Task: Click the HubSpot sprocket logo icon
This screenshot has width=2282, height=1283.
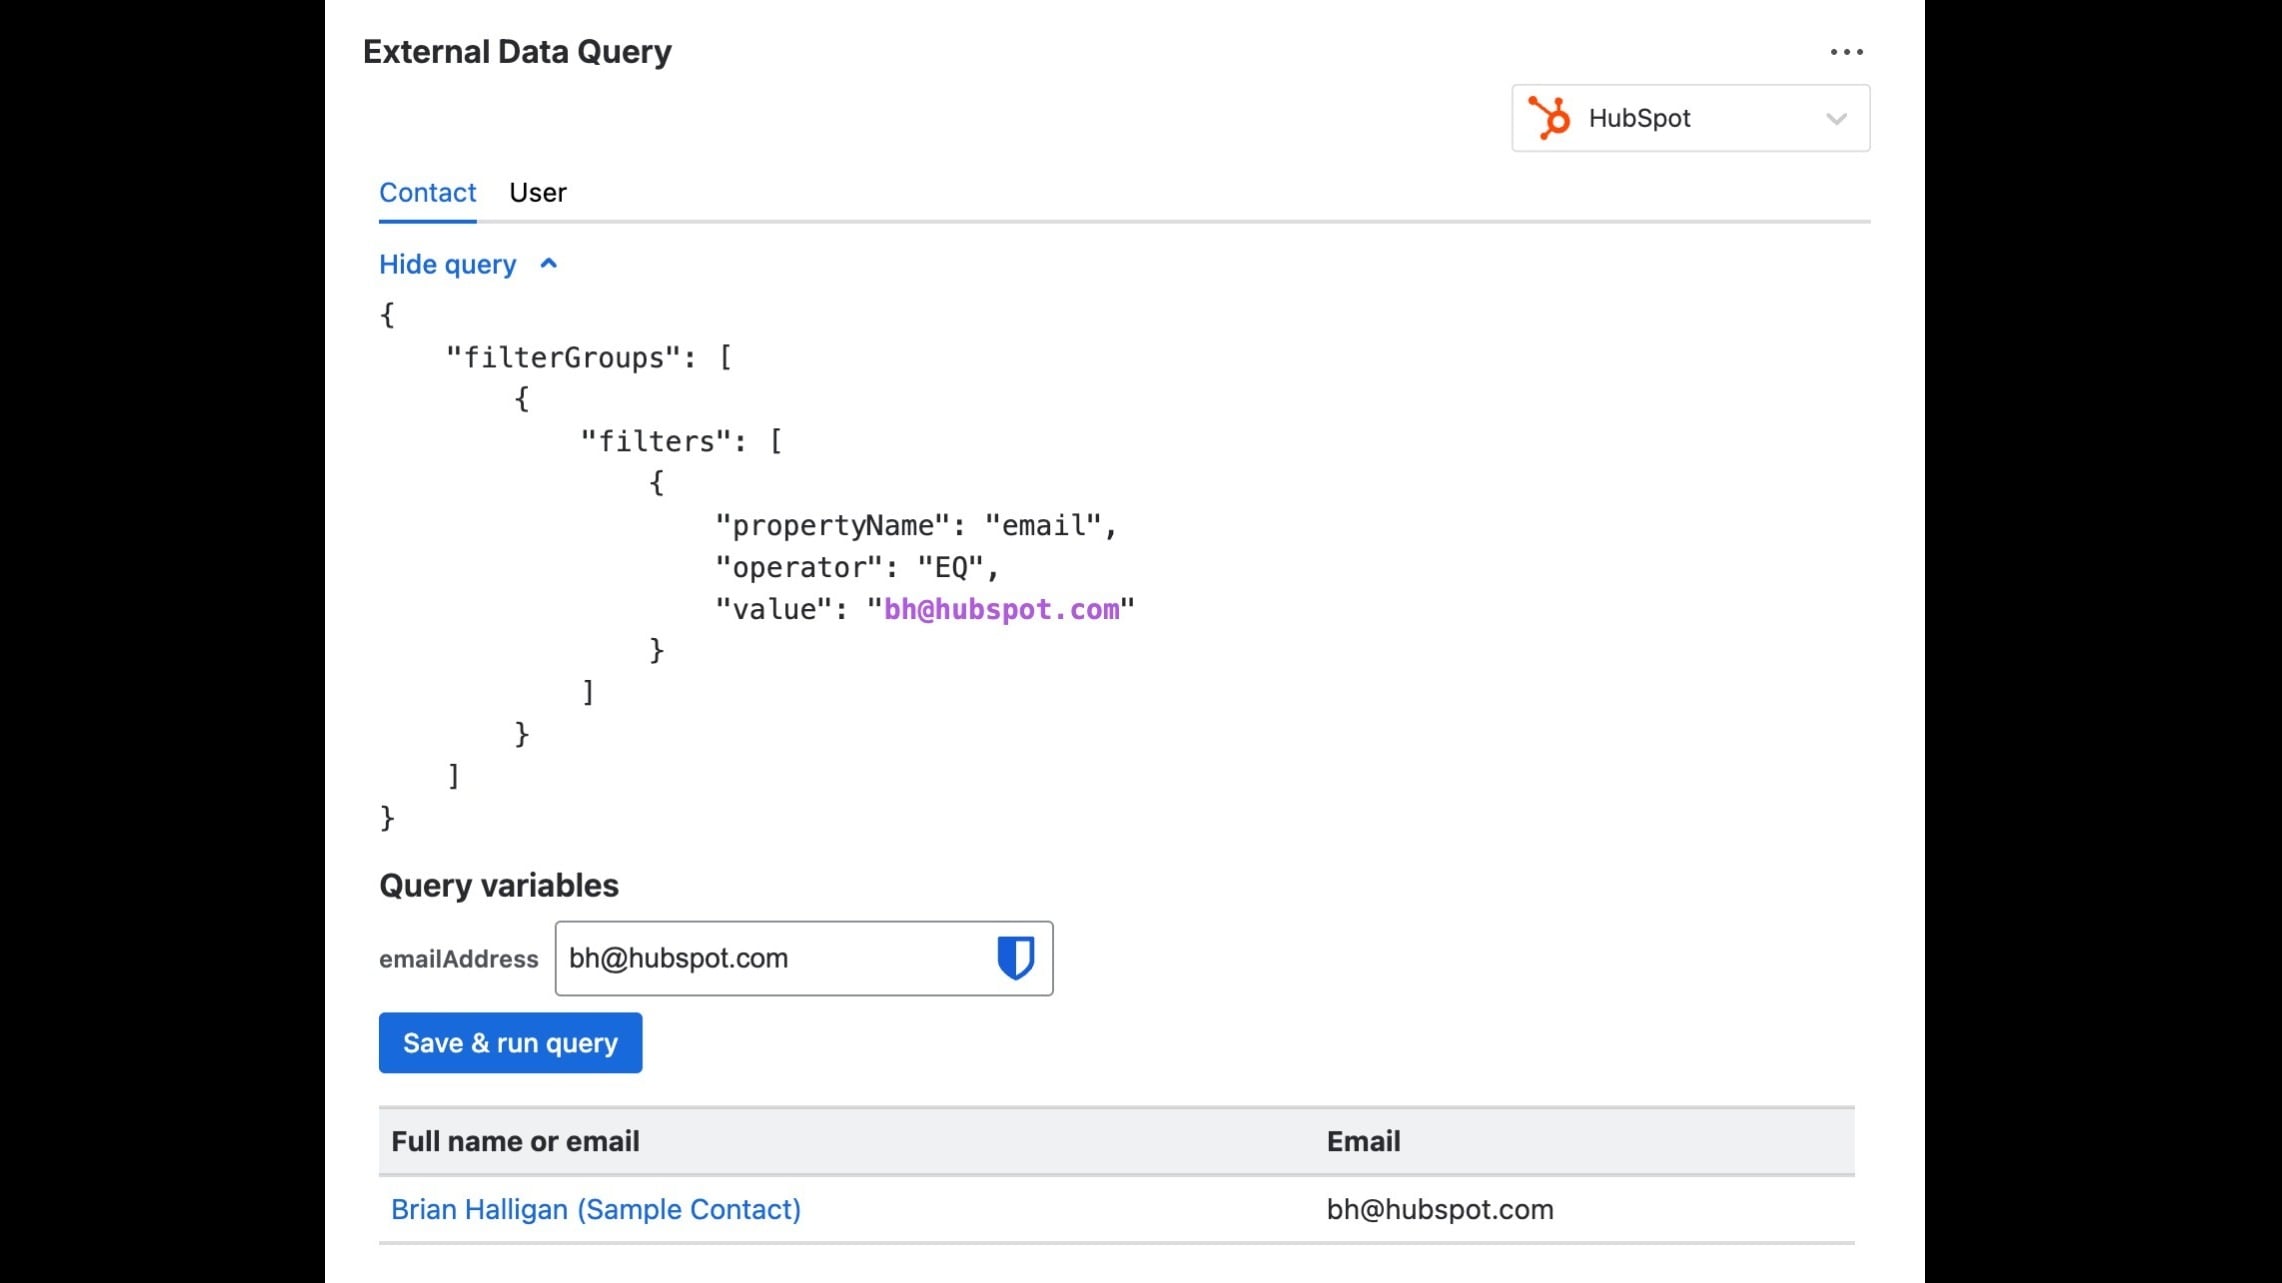Action: 1549,118
